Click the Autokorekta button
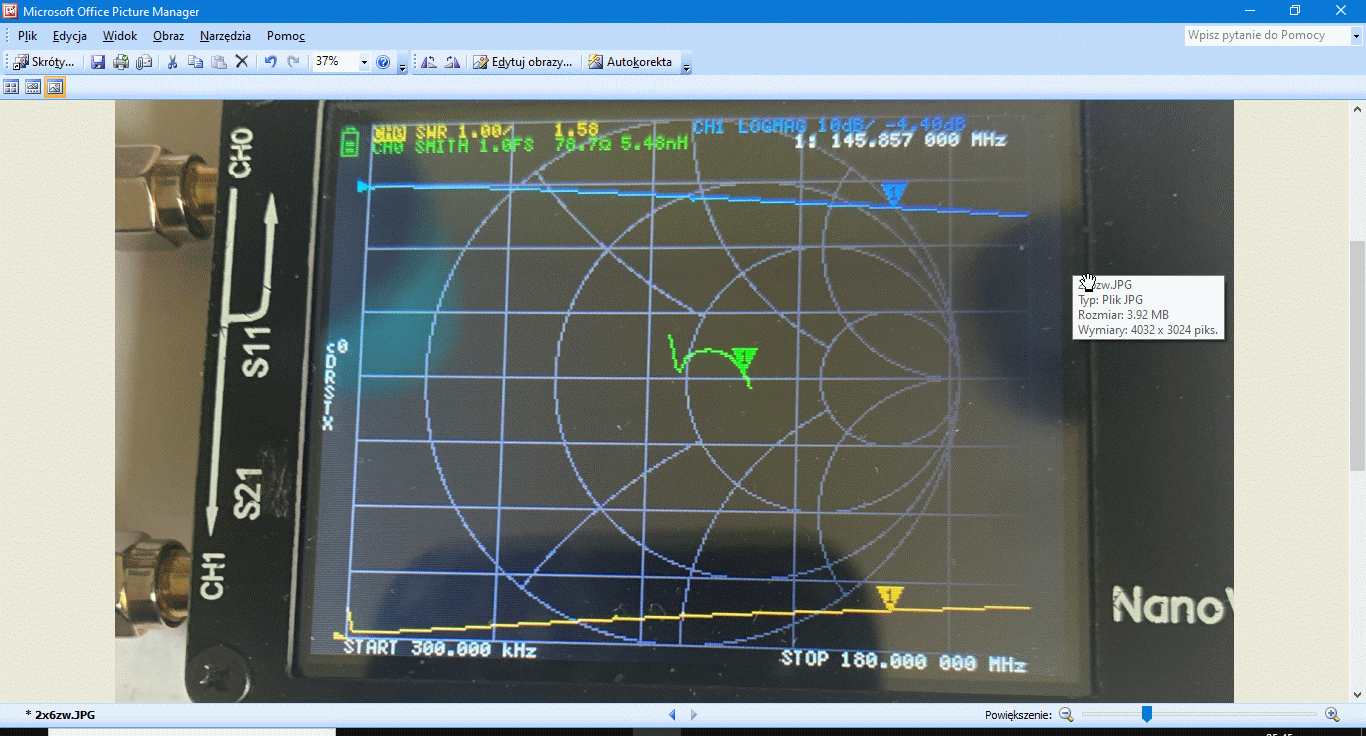The height and width of the screenshot is (736, 1366). (x=630, y=62)
